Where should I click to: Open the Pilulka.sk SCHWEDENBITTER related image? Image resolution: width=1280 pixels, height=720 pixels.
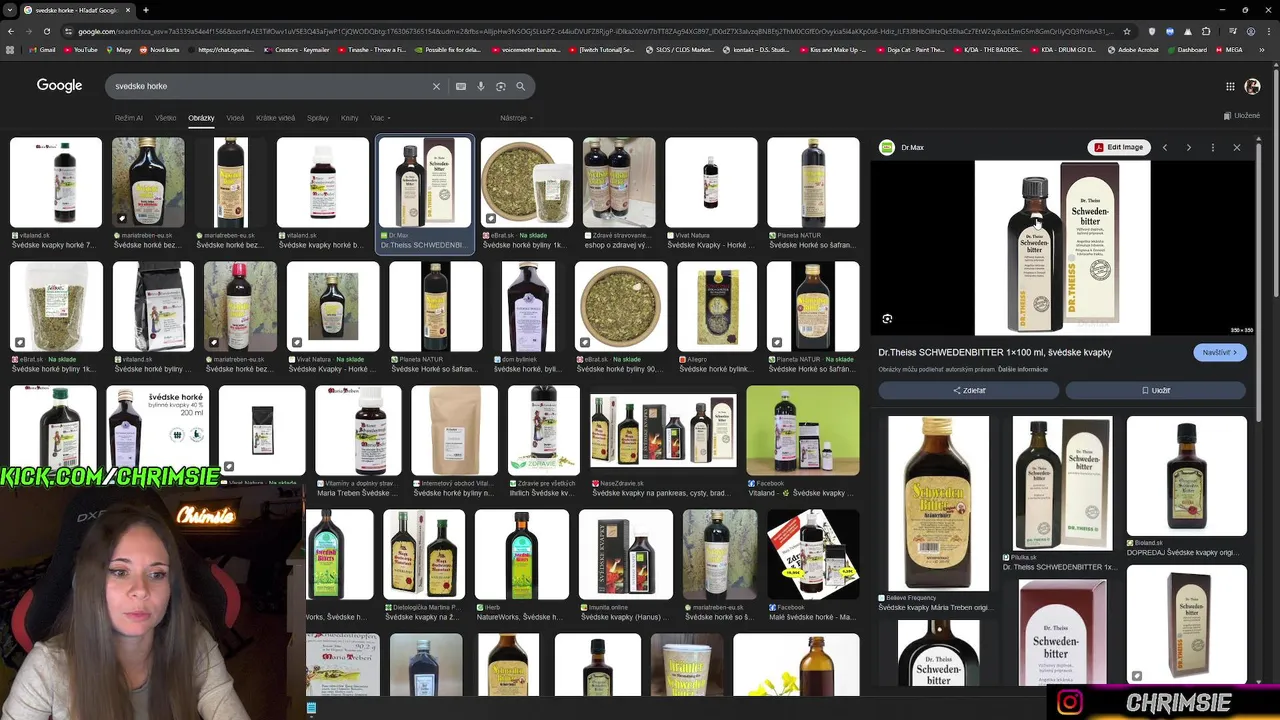click(1062, 483)
